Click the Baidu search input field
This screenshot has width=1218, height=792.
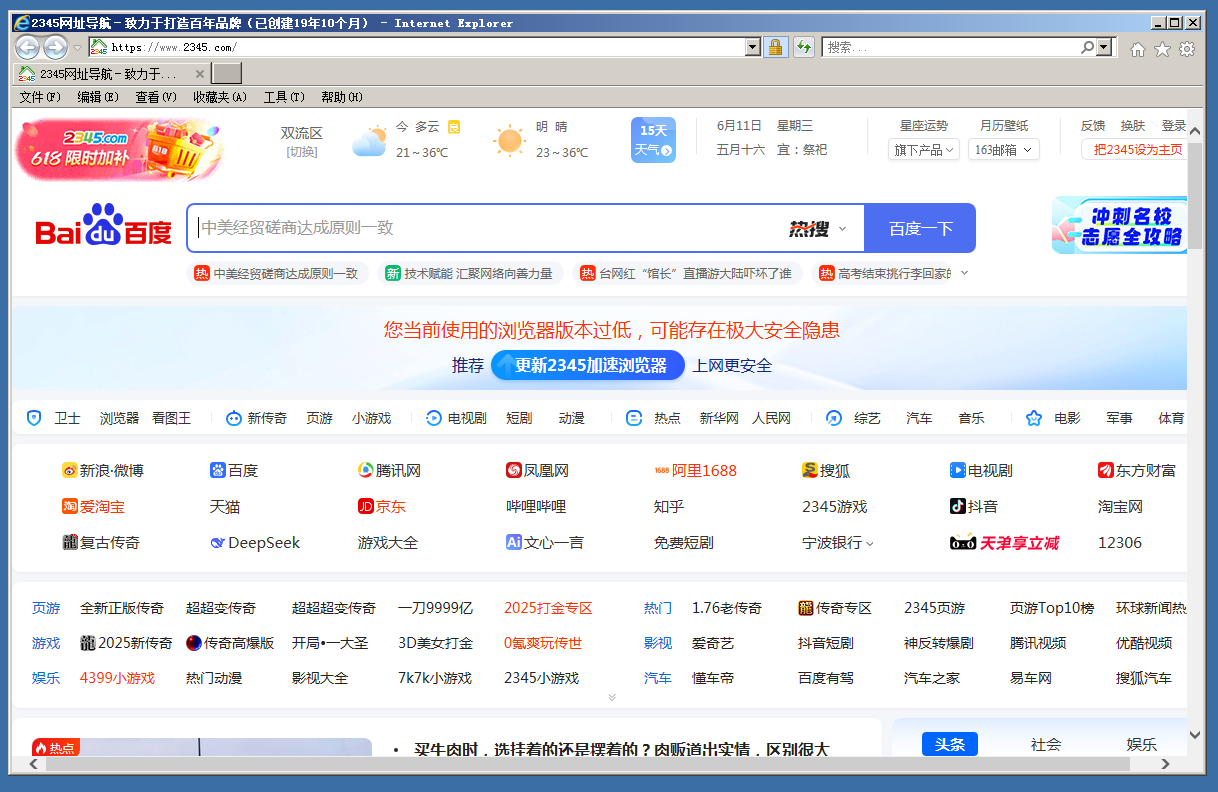point(485,228)
